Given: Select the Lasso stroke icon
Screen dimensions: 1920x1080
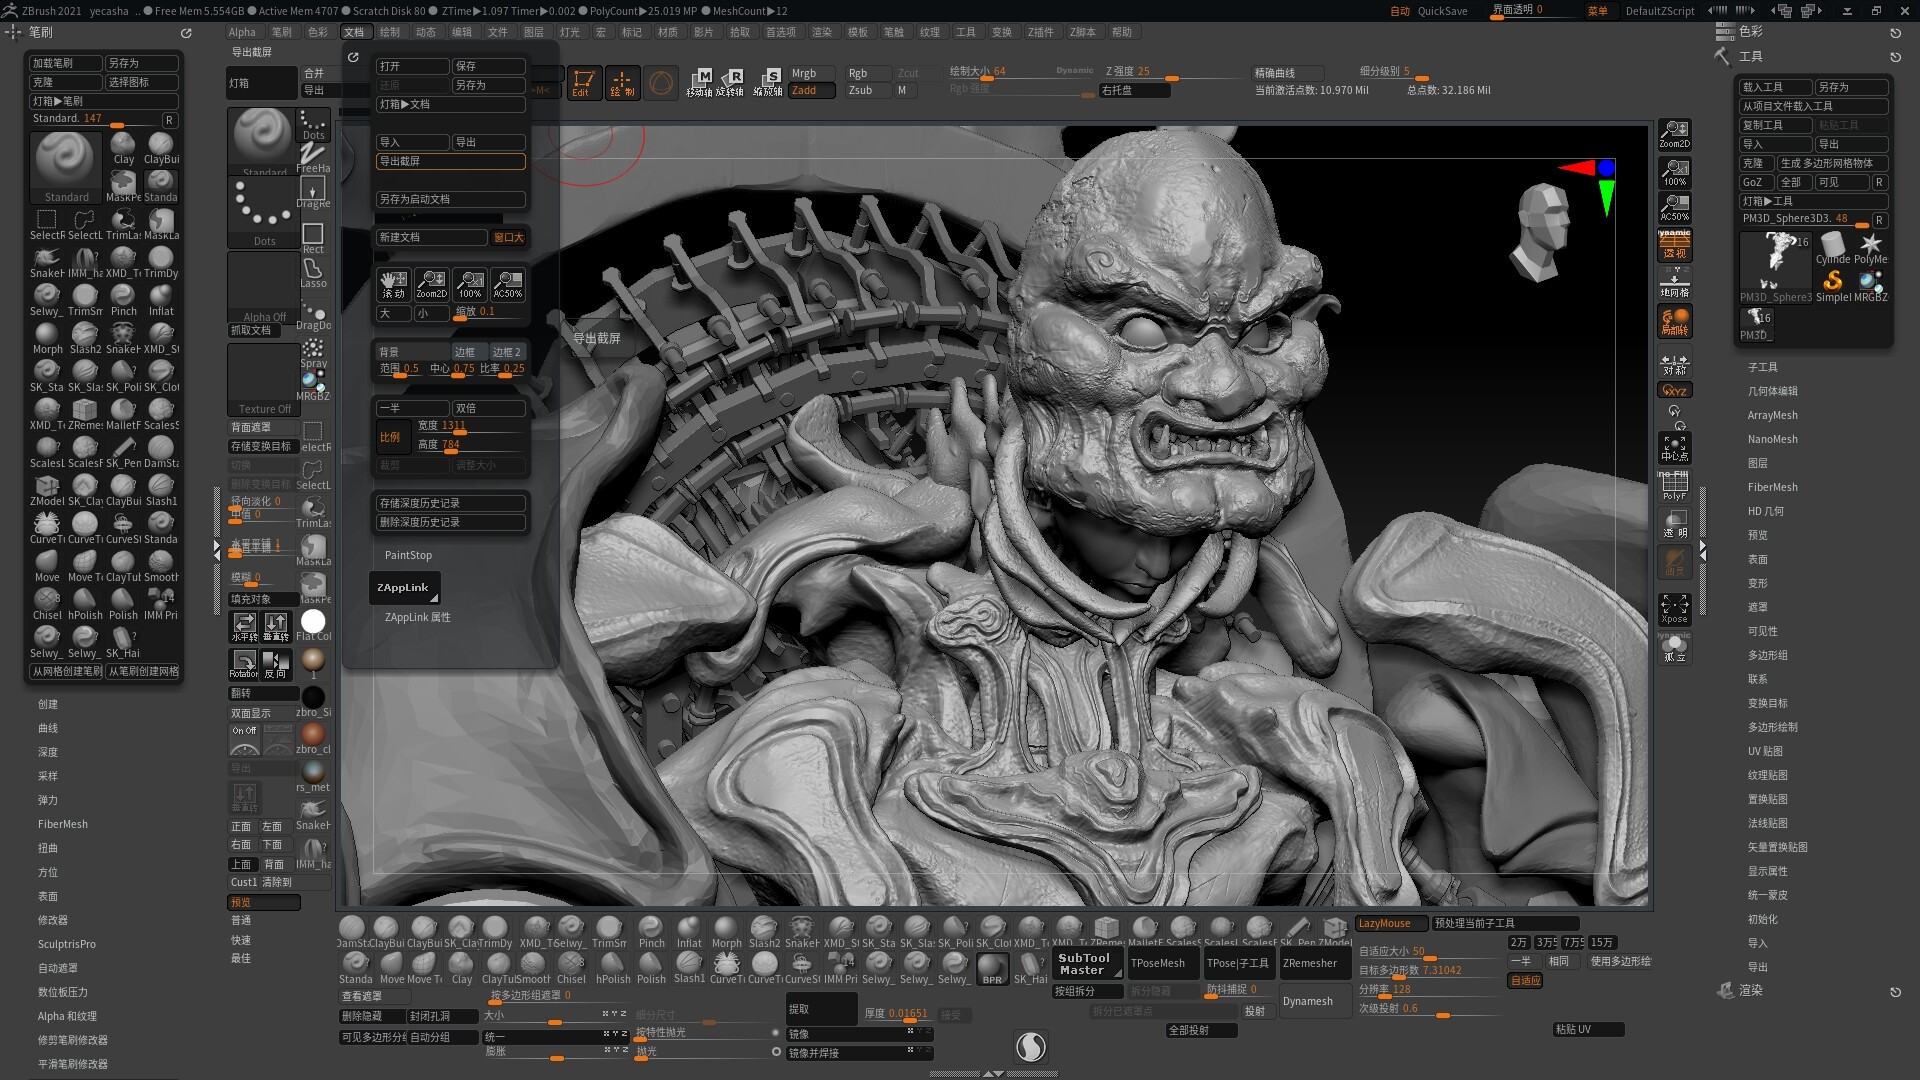Looking at the screenshot, I should pyautogui.click(x=313, y=271).
